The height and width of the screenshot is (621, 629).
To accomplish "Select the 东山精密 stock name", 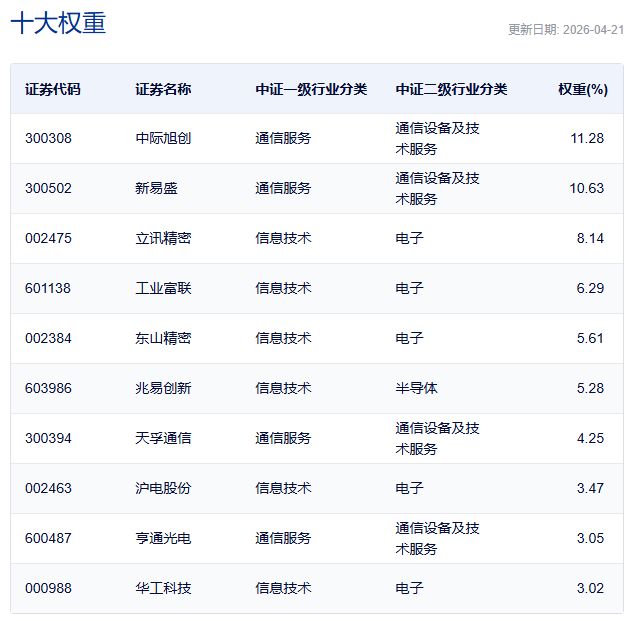I will point(163,338).
